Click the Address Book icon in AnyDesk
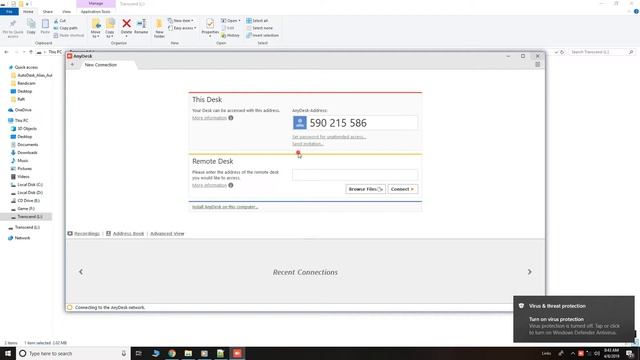This screenshot has width=640, height=360. click(108, 233)
